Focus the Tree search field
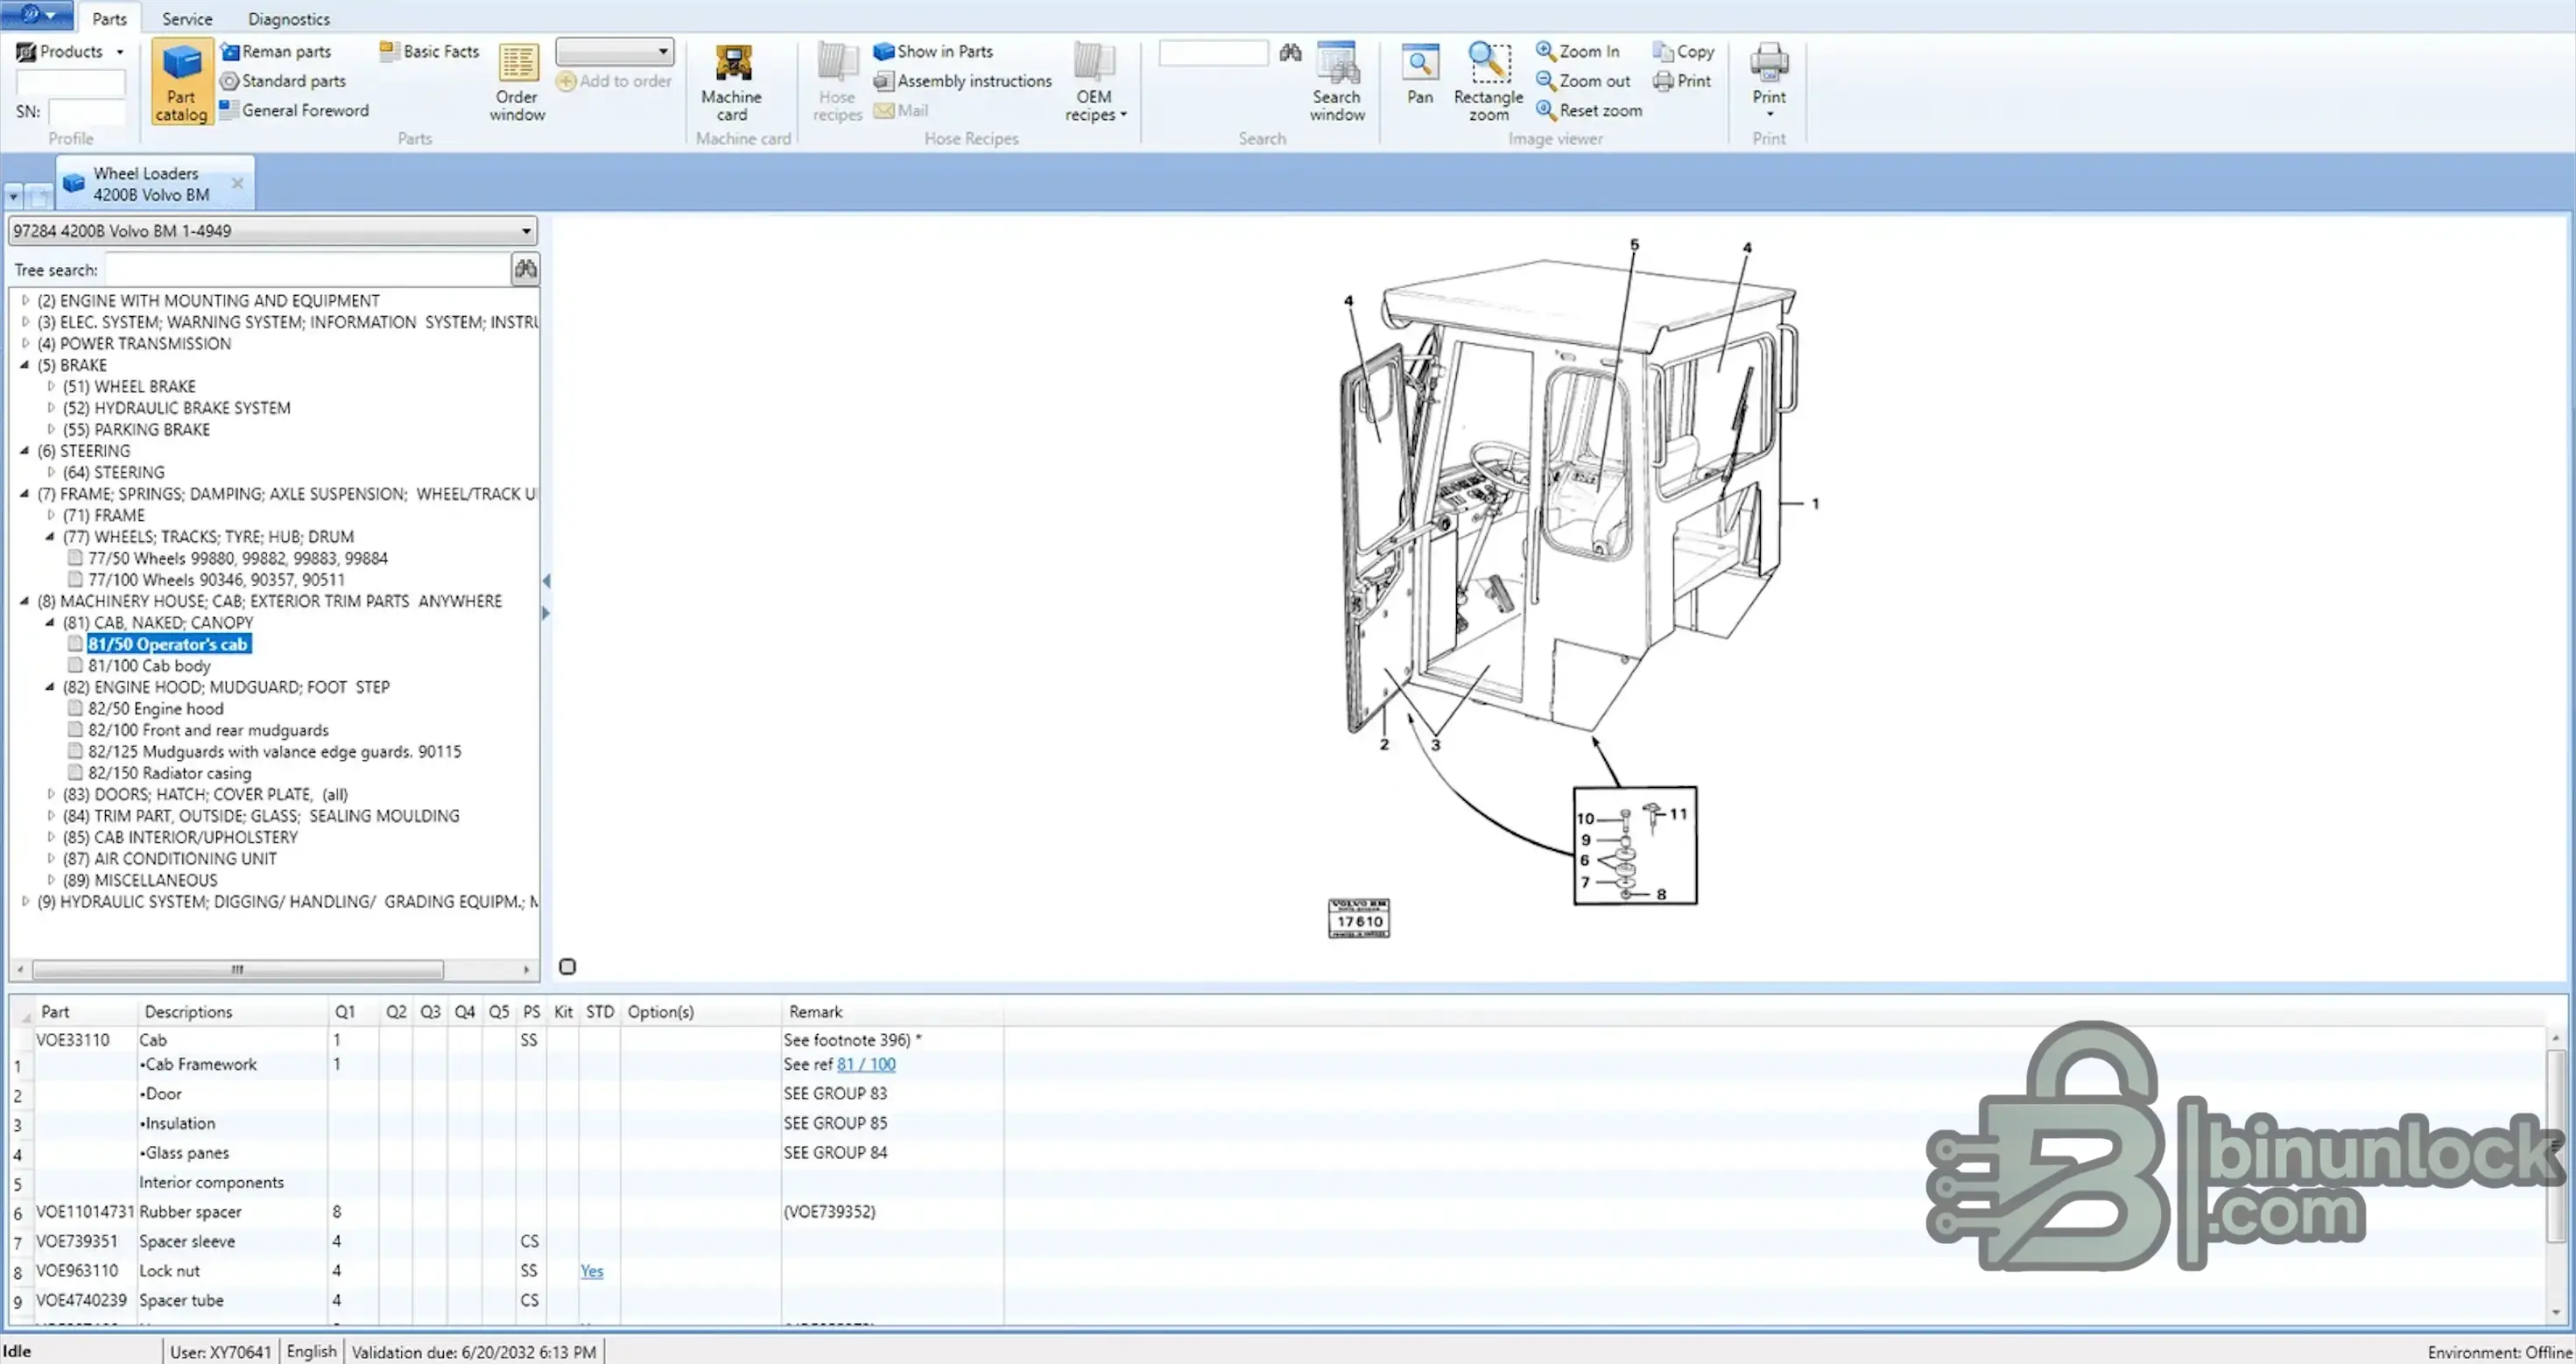The height and width of the screenshot is (1364, 2576). (308, 269)
